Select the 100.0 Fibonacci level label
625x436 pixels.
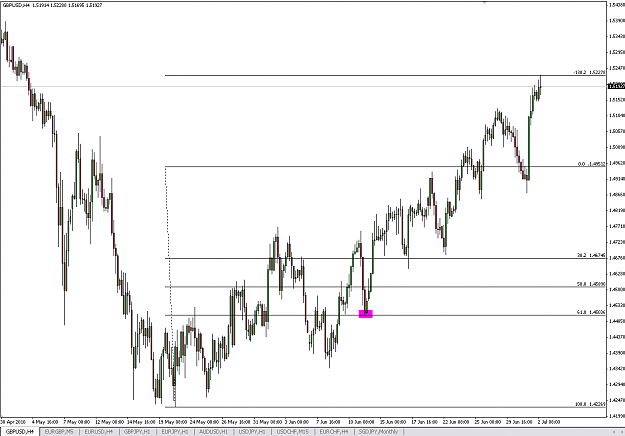(x=590, y=404)
